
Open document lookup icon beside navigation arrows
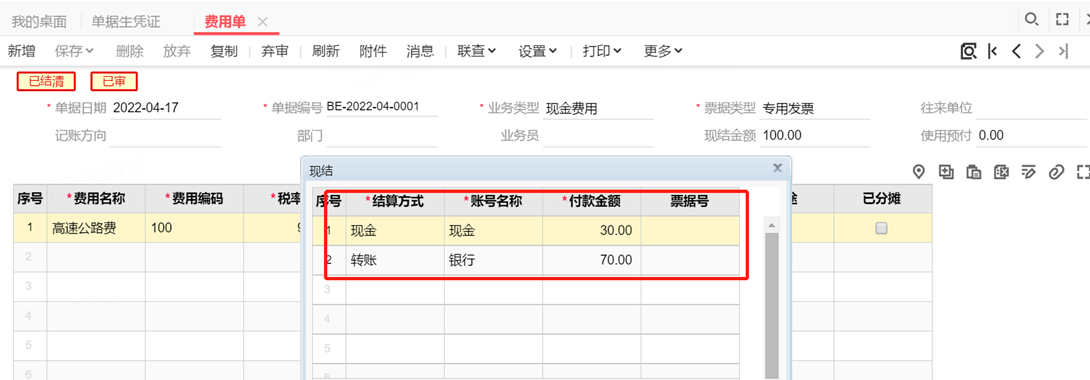968,51
